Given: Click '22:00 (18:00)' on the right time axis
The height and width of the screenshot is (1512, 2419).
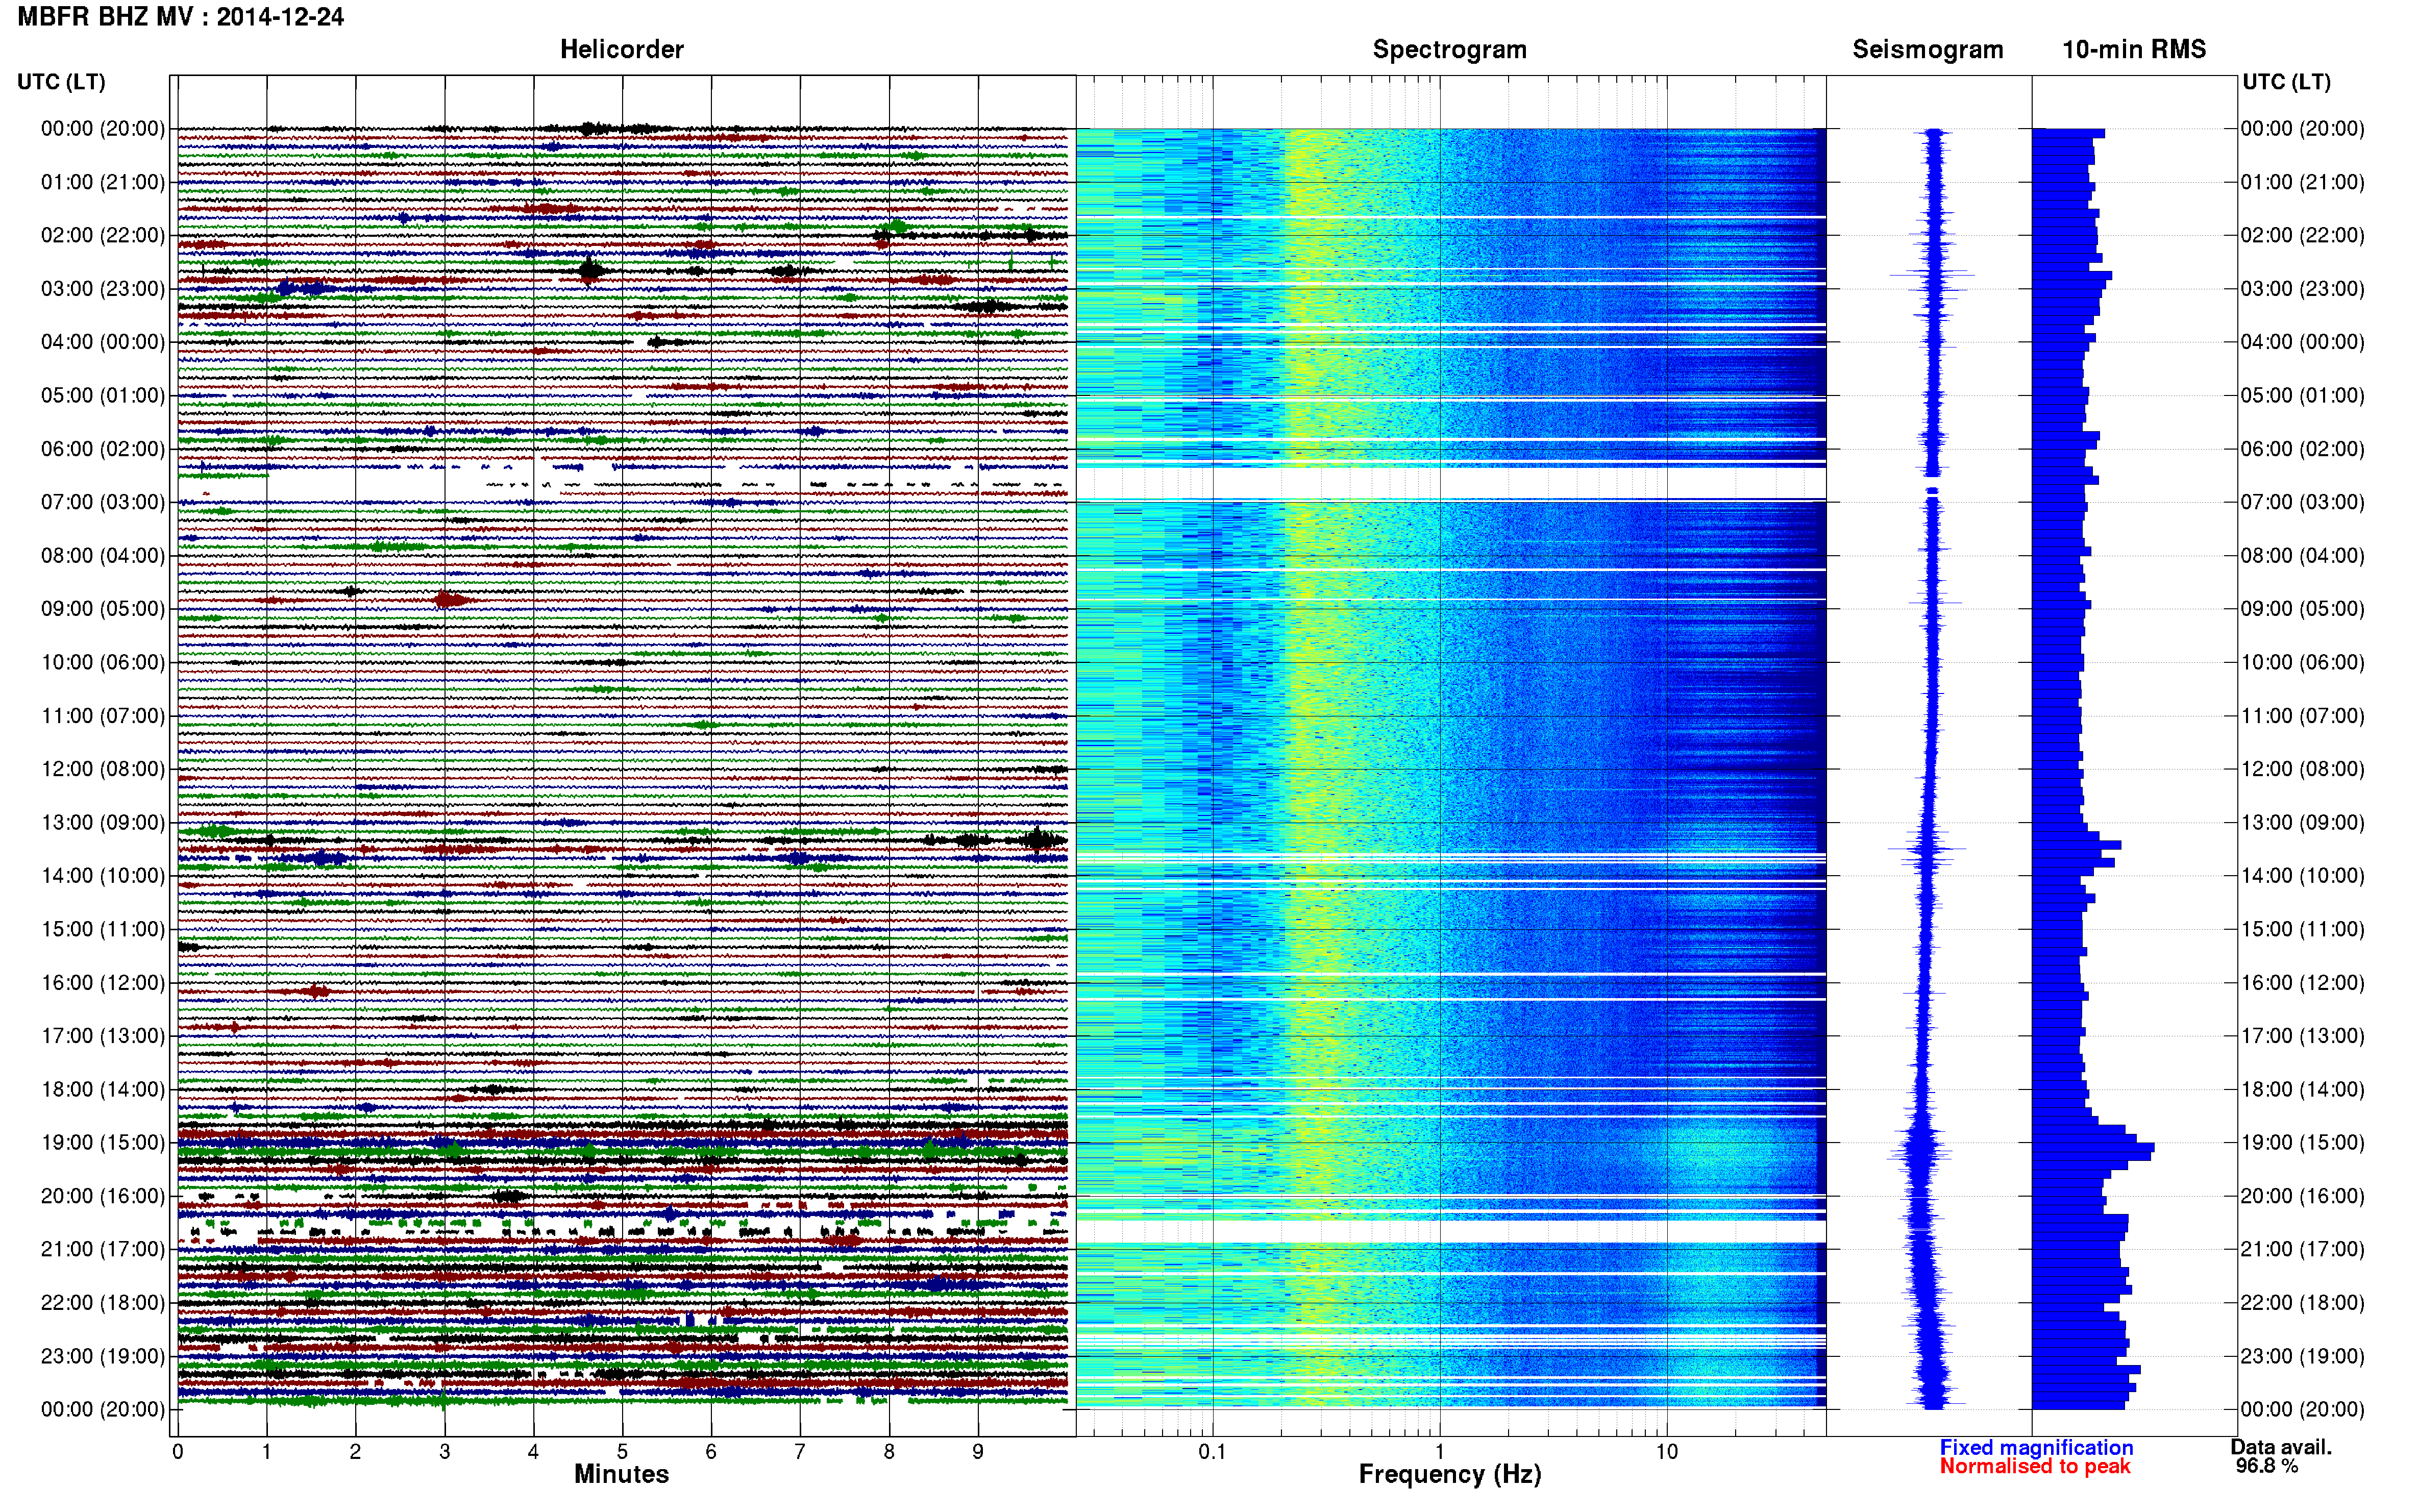Looking at the screenshot, I should [2302, 1302].
